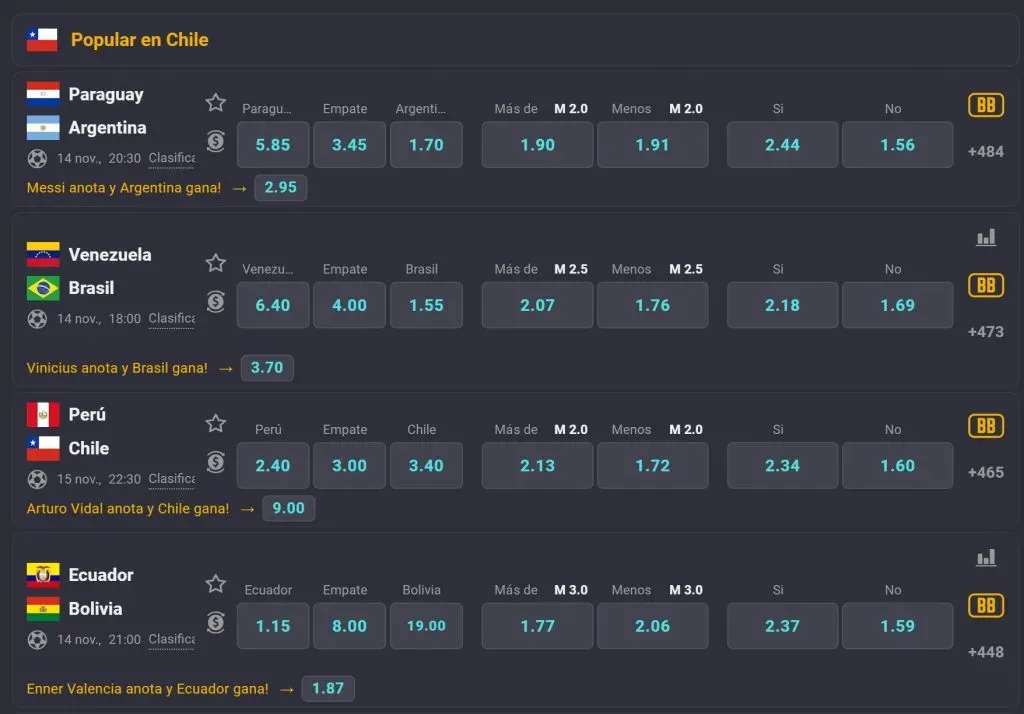1024x714 pixels.
Task: Click the Chile flag beside Popular en Chile
Action: coord(42,39)
